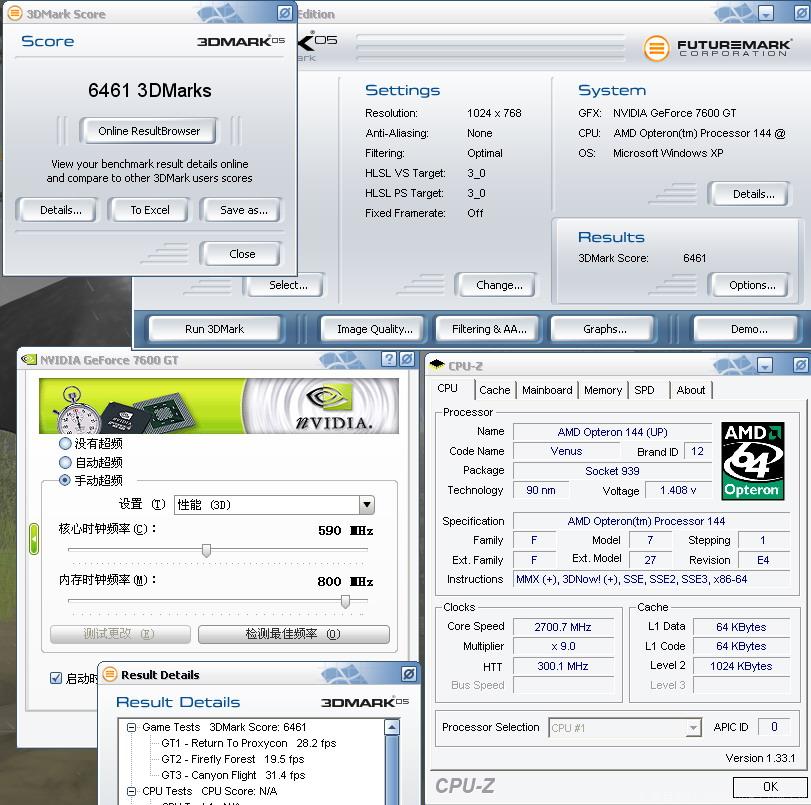This screenshot has width=811, height=805.
Task: Toggle the startup checkbox in NVIDIA panel
Action: click(x=56, y=678)
